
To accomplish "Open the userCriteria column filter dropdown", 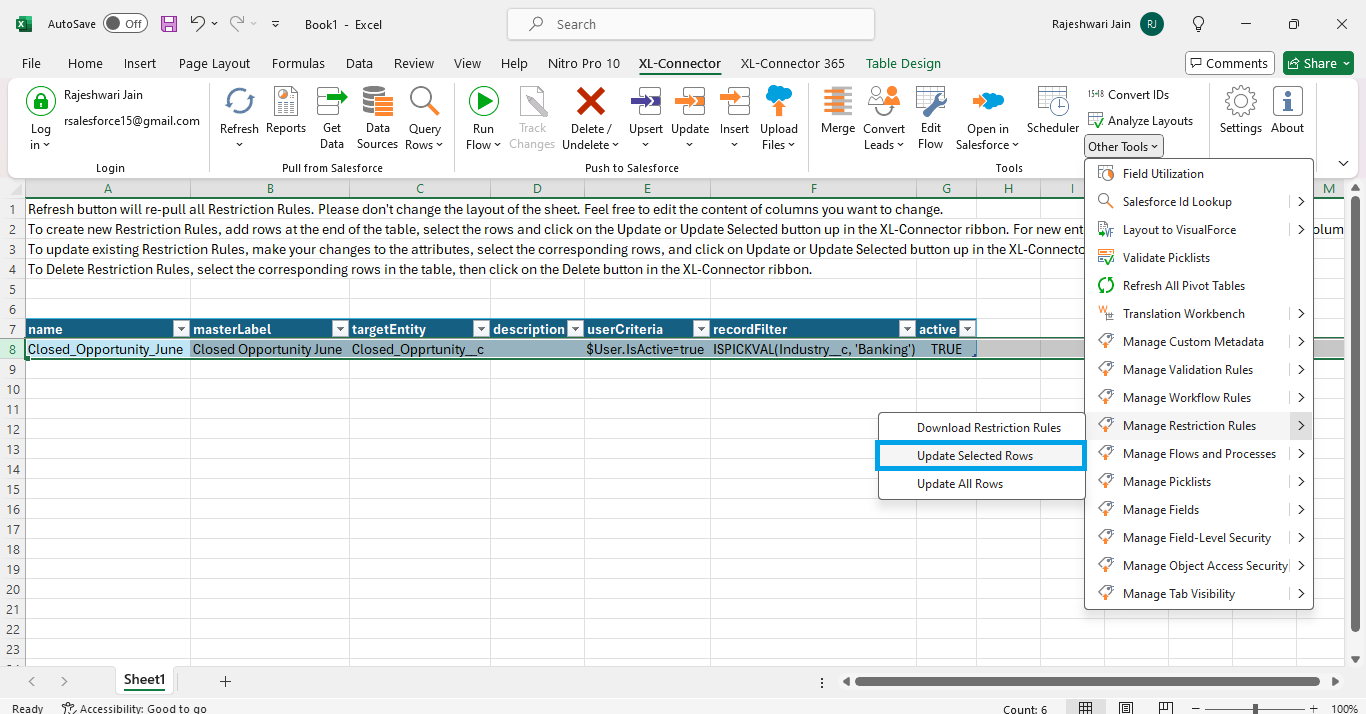I will 700,329.
